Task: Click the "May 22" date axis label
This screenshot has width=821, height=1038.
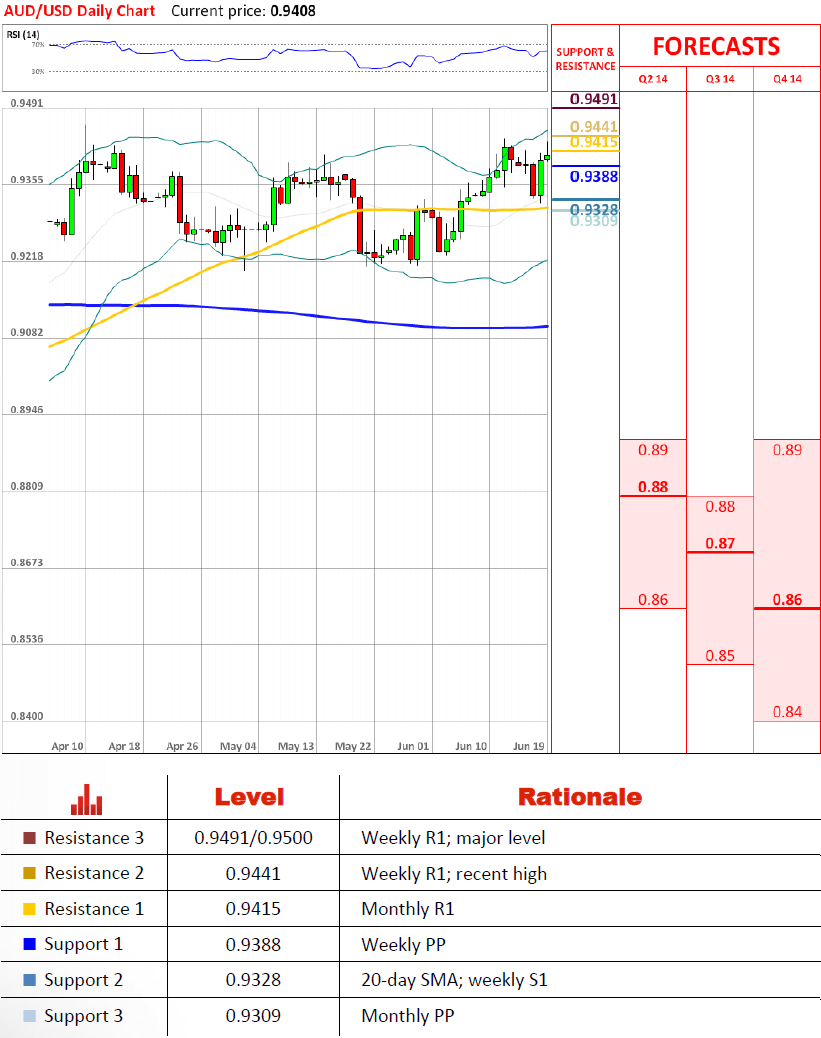Action: click(353, 746)
